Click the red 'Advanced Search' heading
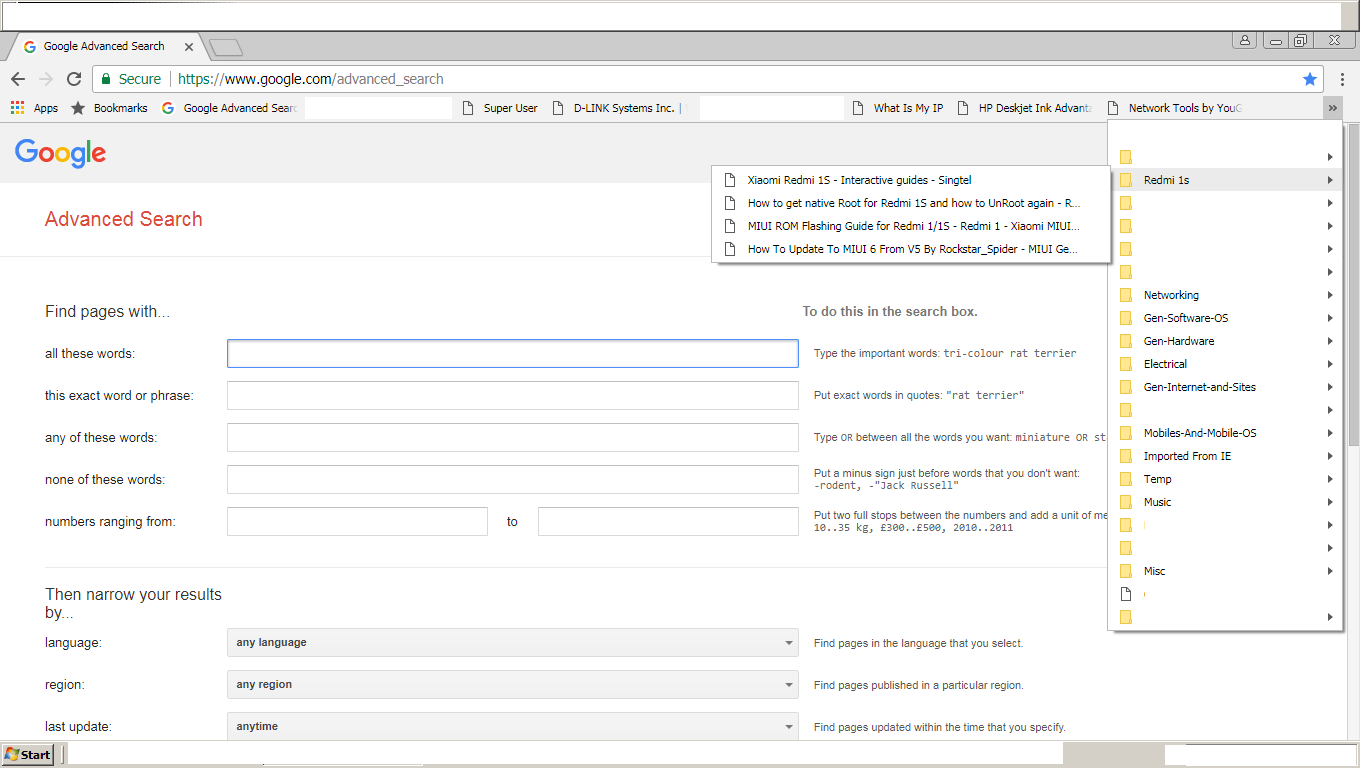Viewport: 1360px width, 768px height. 124,219
